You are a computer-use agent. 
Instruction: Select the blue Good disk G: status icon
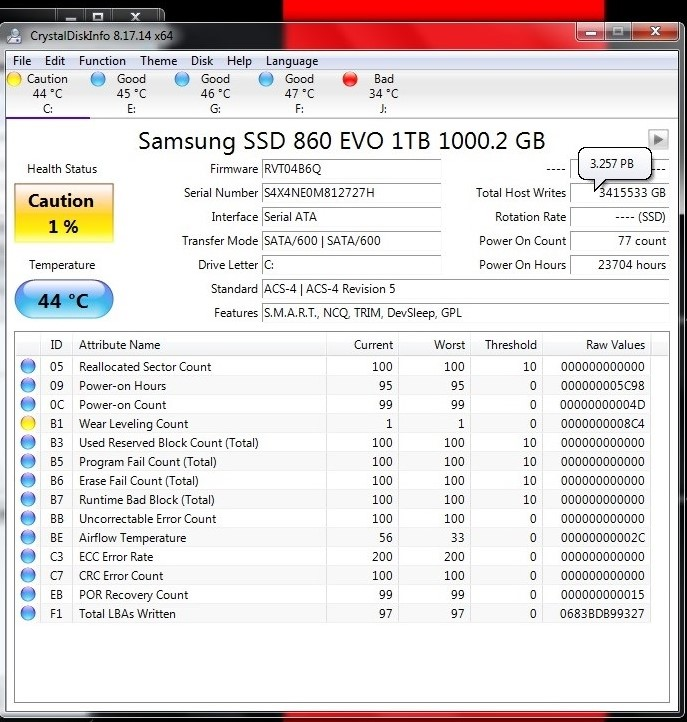click(x=182, y=79)
